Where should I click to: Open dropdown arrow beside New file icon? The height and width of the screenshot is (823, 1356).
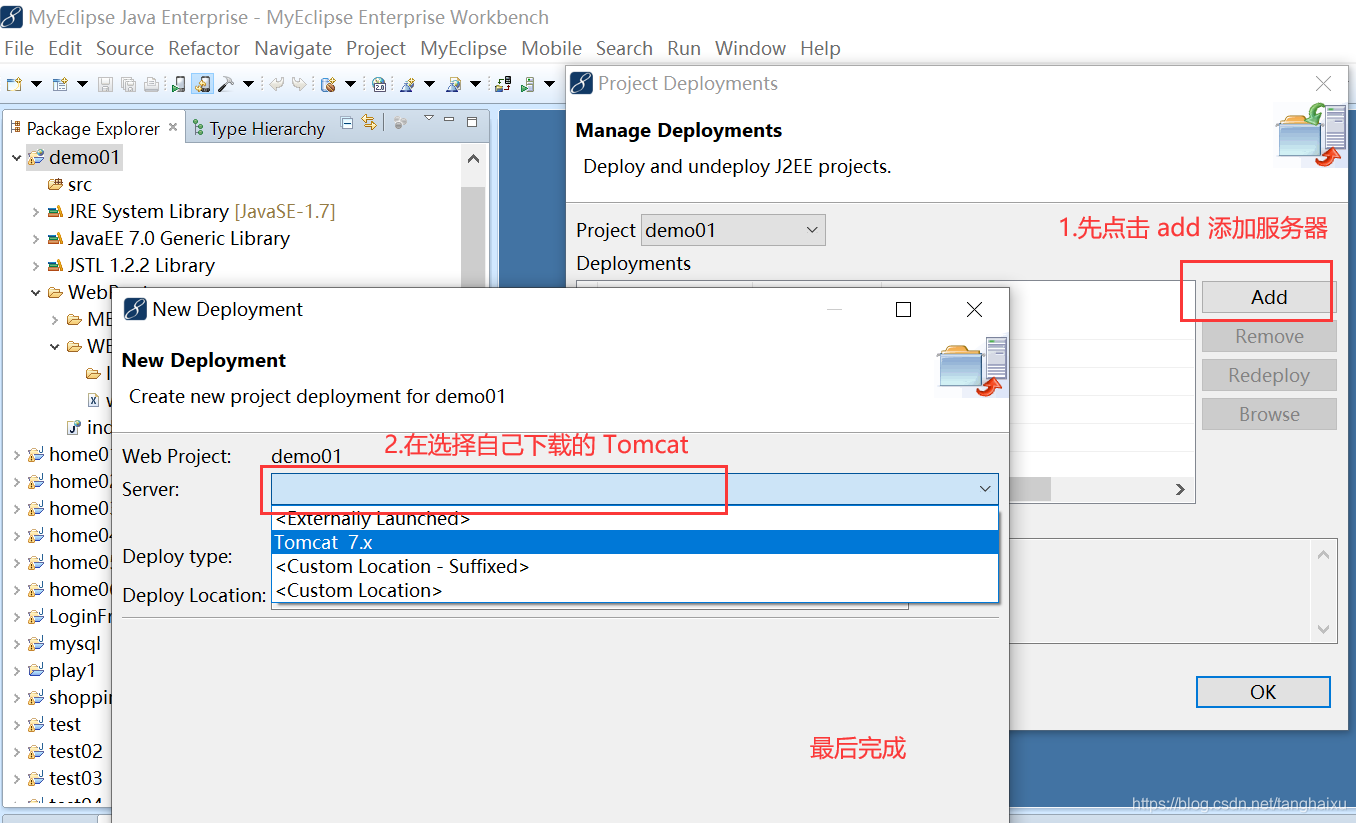point(36,84)
